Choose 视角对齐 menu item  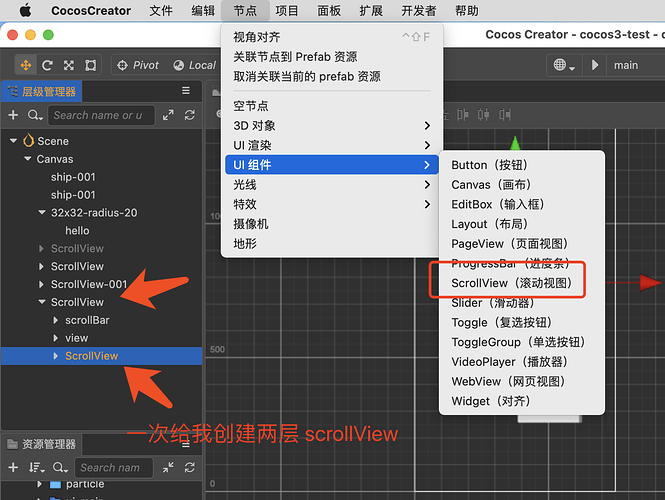click(x=332, y=37)
